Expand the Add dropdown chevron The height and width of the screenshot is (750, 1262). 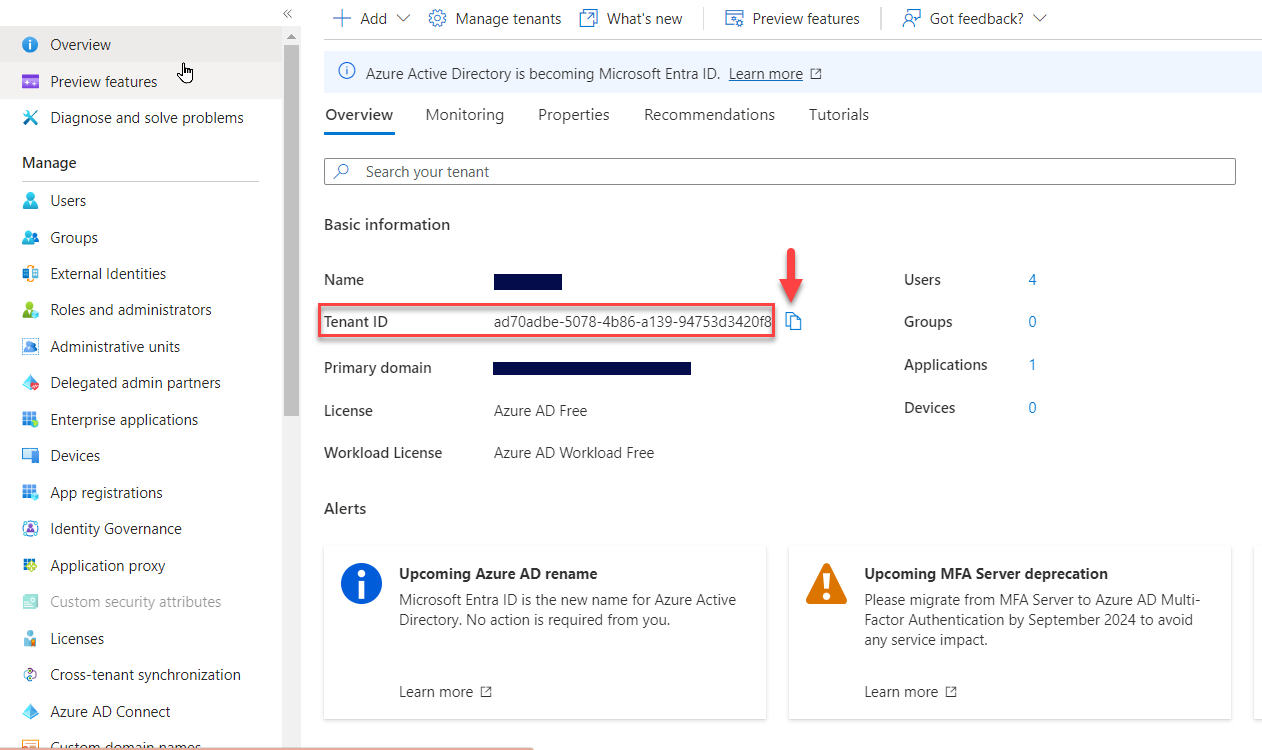pyautogui.click(x=404, y=18)
